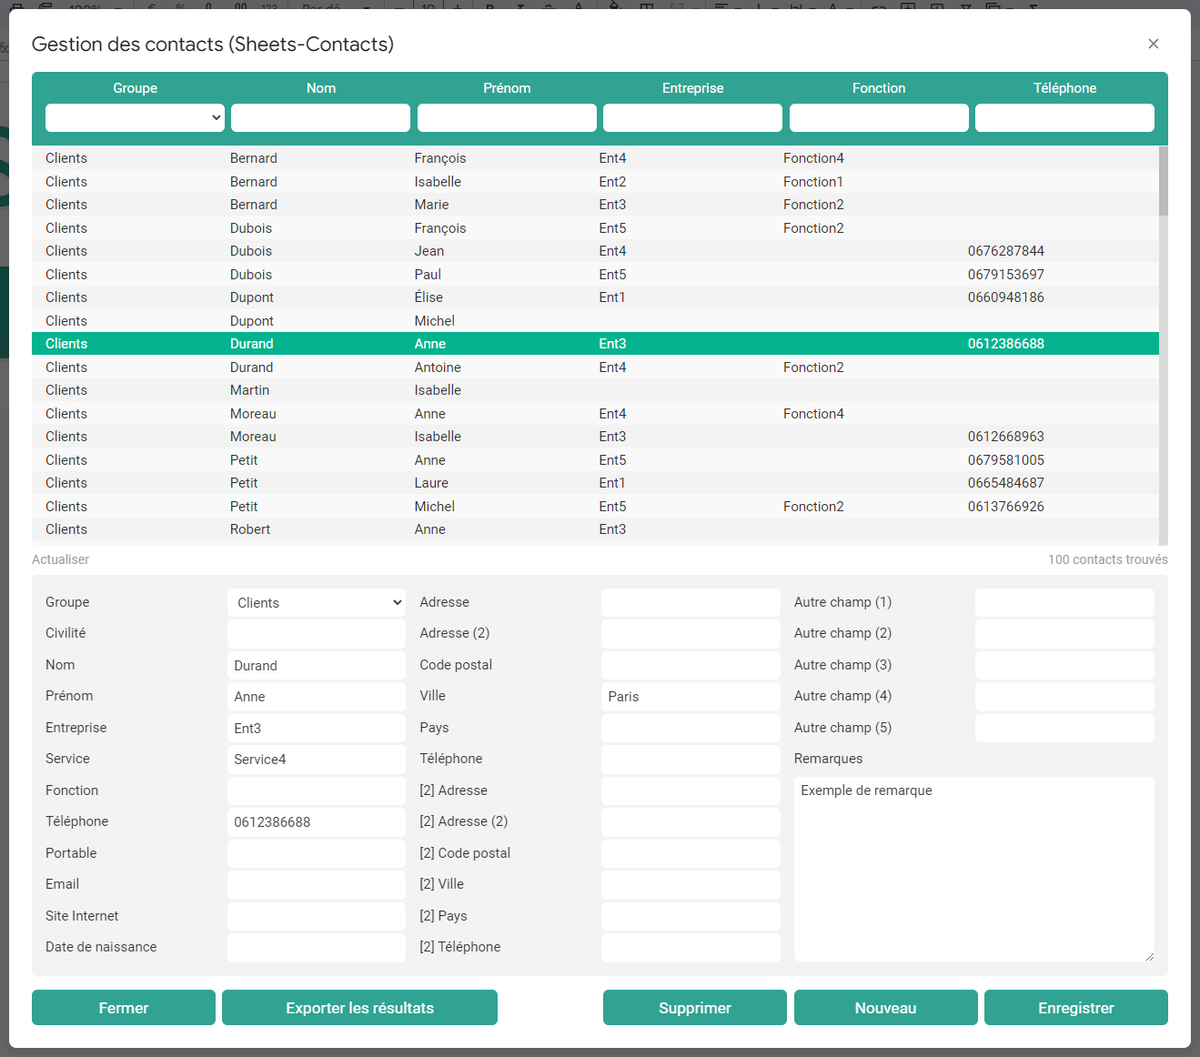Edit the Service field containing Service4
The height and width of the screenshot is (1057, 1200).
coord(317,759)
